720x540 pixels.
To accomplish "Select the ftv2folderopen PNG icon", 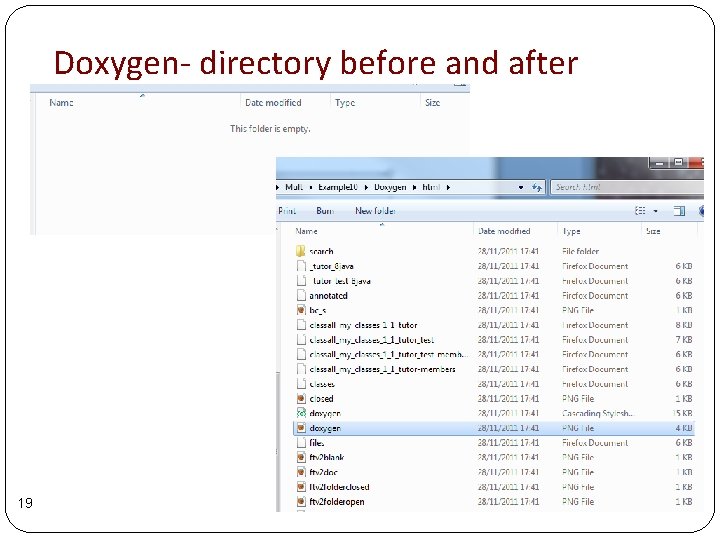I will pyautogui.click(x=301, y=501).
